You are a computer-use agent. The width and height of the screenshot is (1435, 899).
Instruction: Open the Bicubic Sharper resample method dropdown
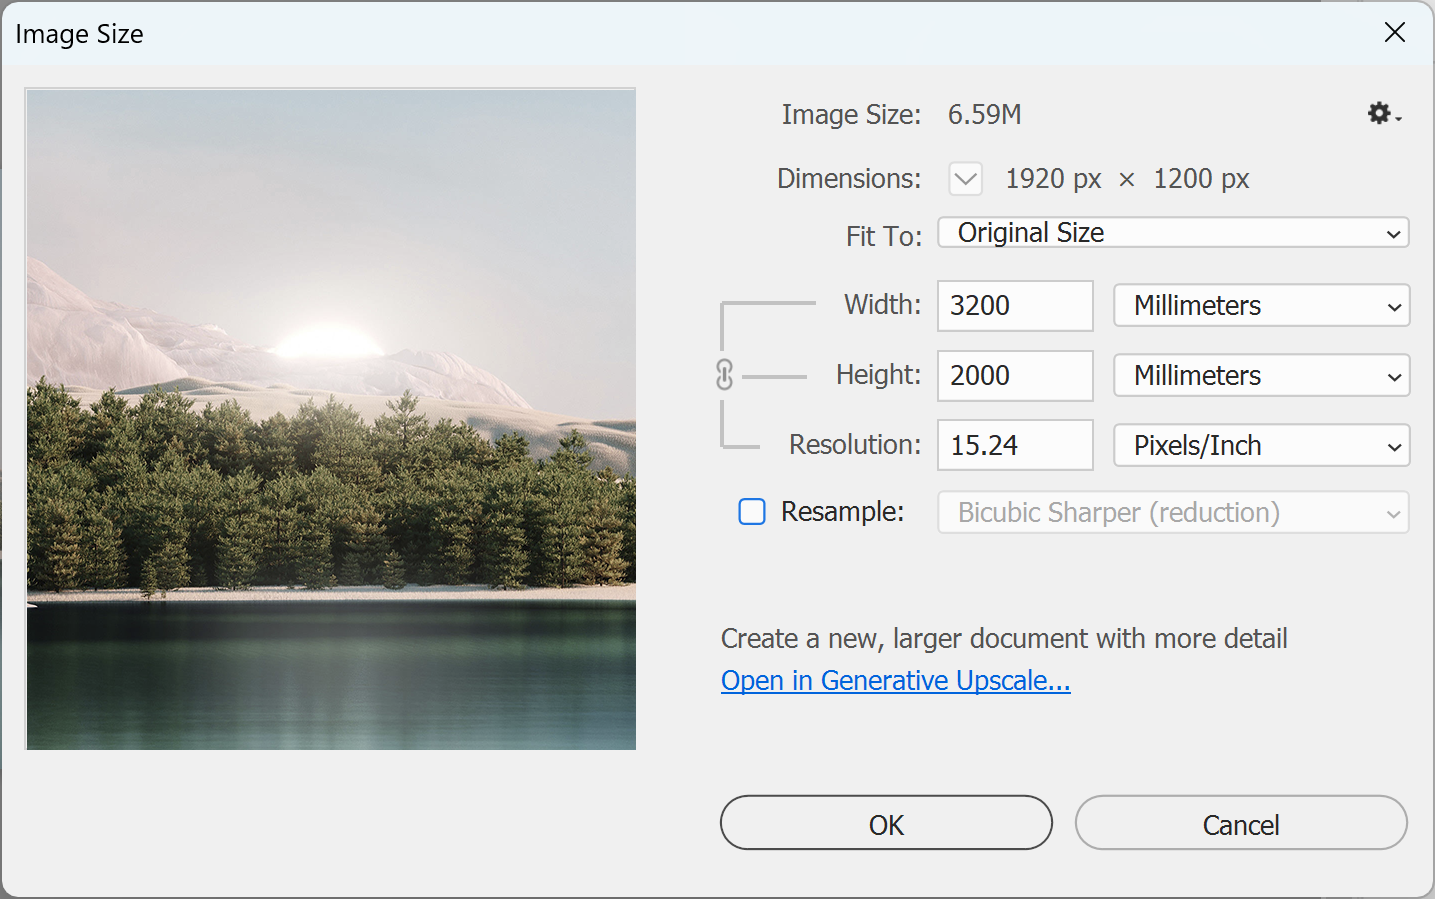point(1173,513)
